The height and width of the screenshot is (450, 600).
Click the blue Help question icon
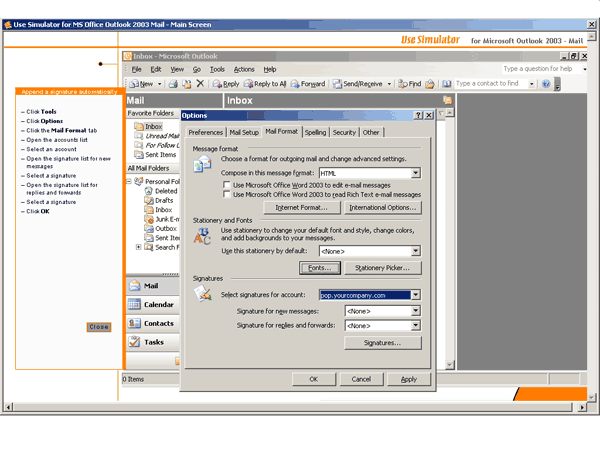[546, 84]
